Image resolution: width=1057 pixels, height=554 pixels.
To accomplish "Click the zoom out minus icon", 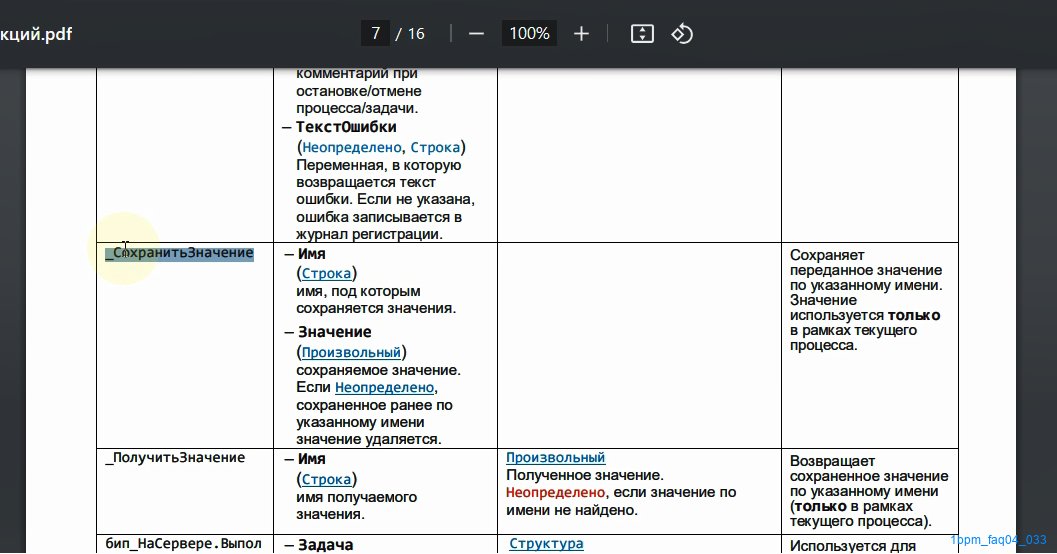I will click(477, 34).
